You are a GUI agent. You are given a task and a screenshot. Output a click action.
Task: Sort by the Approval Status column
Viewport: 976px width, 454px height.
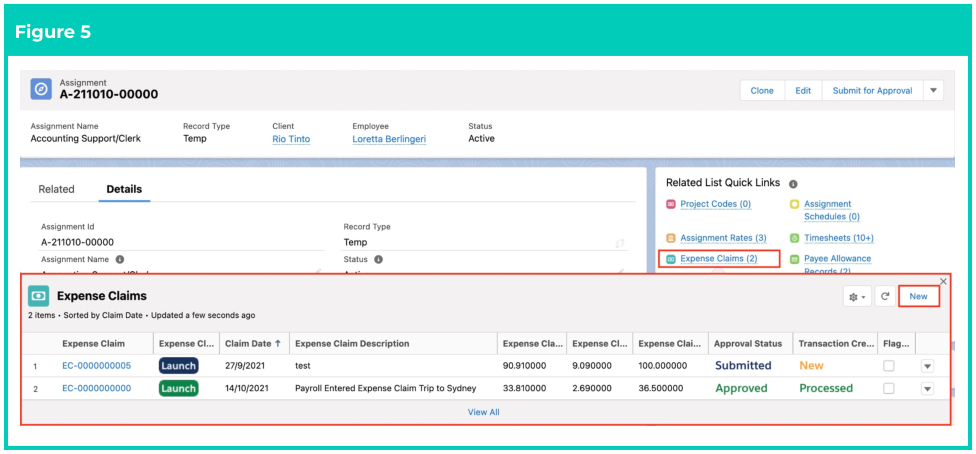[x=748, y=343]
